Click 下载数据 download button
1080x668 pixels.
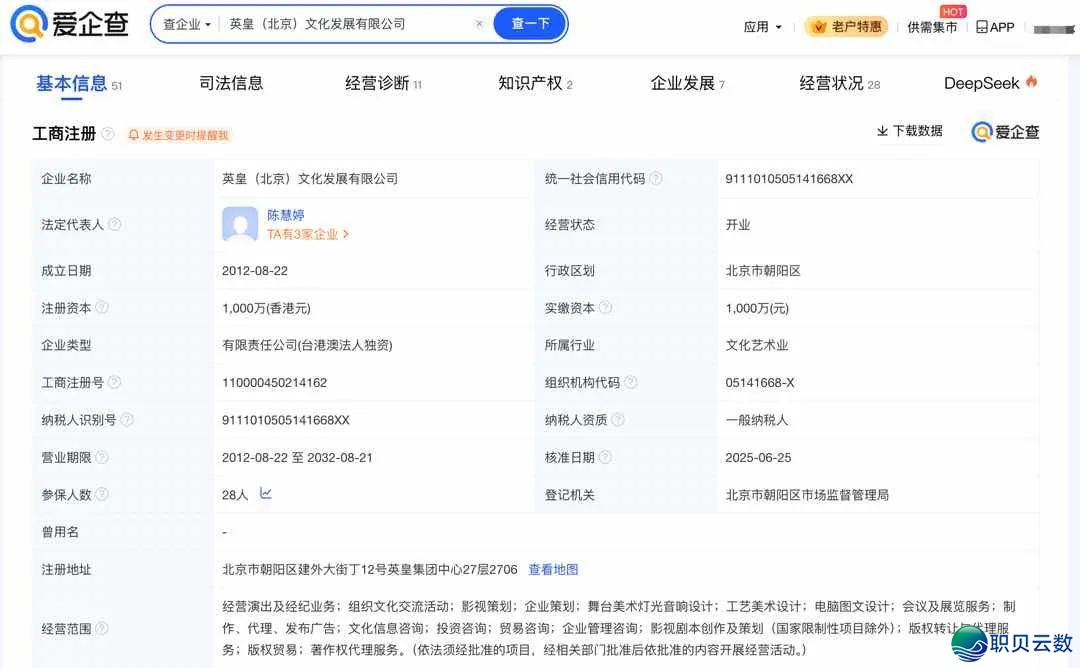pyautogui.click(x=909, y=131)
